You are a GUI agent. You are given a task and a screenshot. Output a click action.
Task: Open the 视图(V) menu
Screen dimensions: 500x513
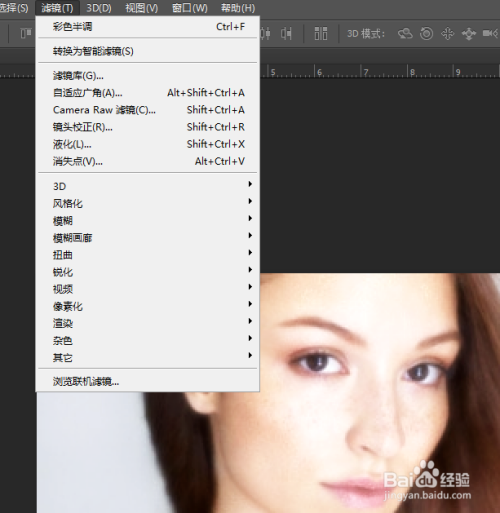(142, 8)
